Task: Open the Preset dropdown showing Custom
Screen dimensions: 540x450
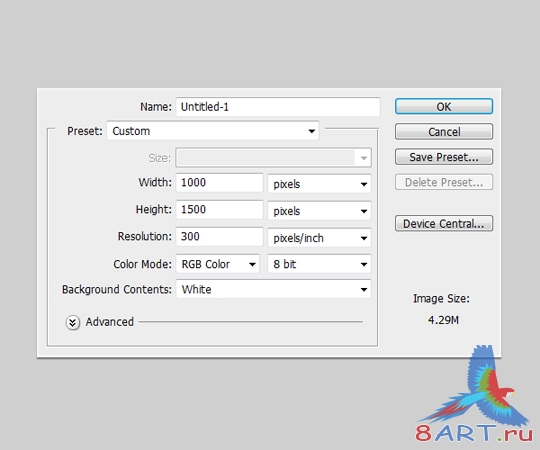Action: (x=213, y=131)
